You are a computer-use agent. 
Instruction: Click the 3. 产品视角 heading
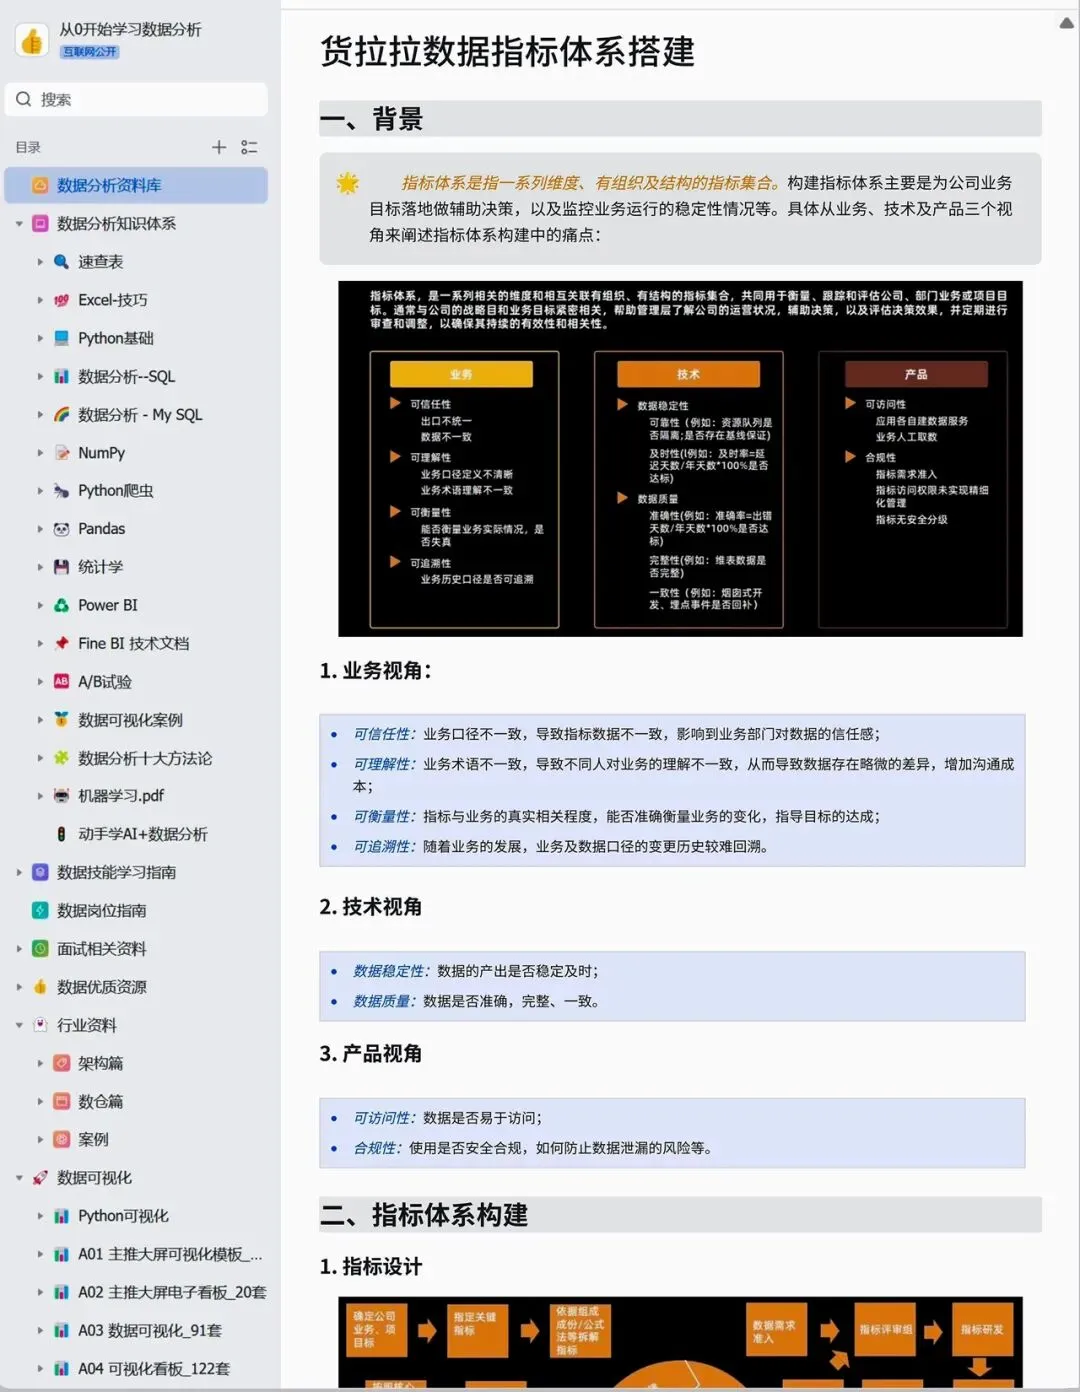[x=371, y=1054]
